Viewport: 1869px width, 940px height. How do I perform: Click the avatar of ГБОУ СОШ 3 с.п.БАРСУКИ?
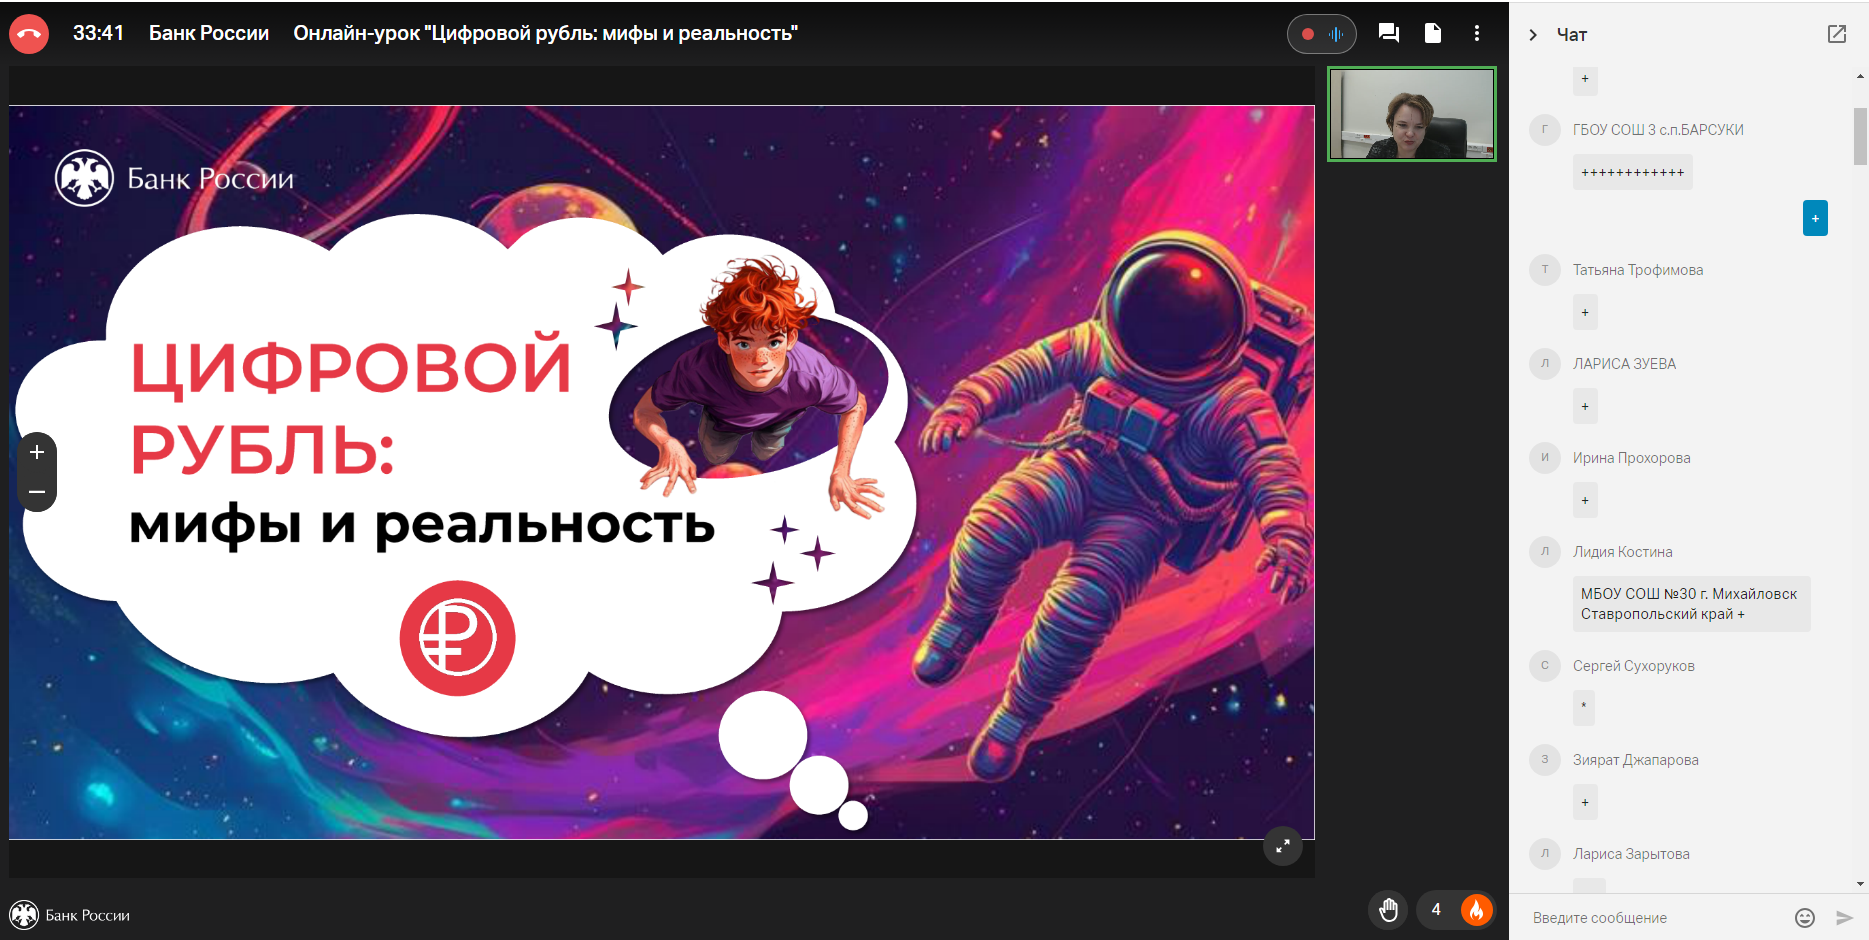click(x=1545, y=130)
